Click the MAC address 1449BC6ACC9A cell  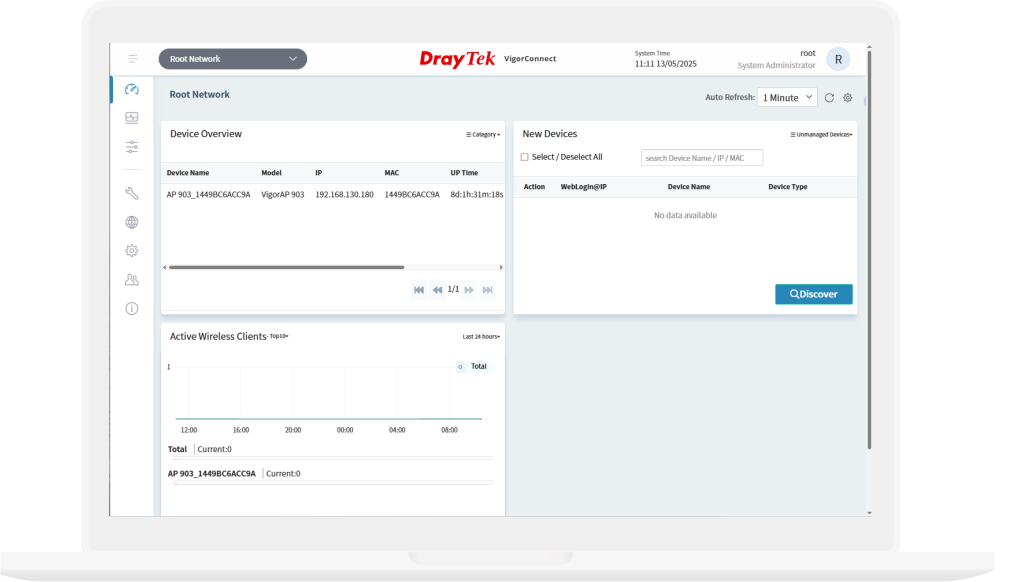point(412,194)
